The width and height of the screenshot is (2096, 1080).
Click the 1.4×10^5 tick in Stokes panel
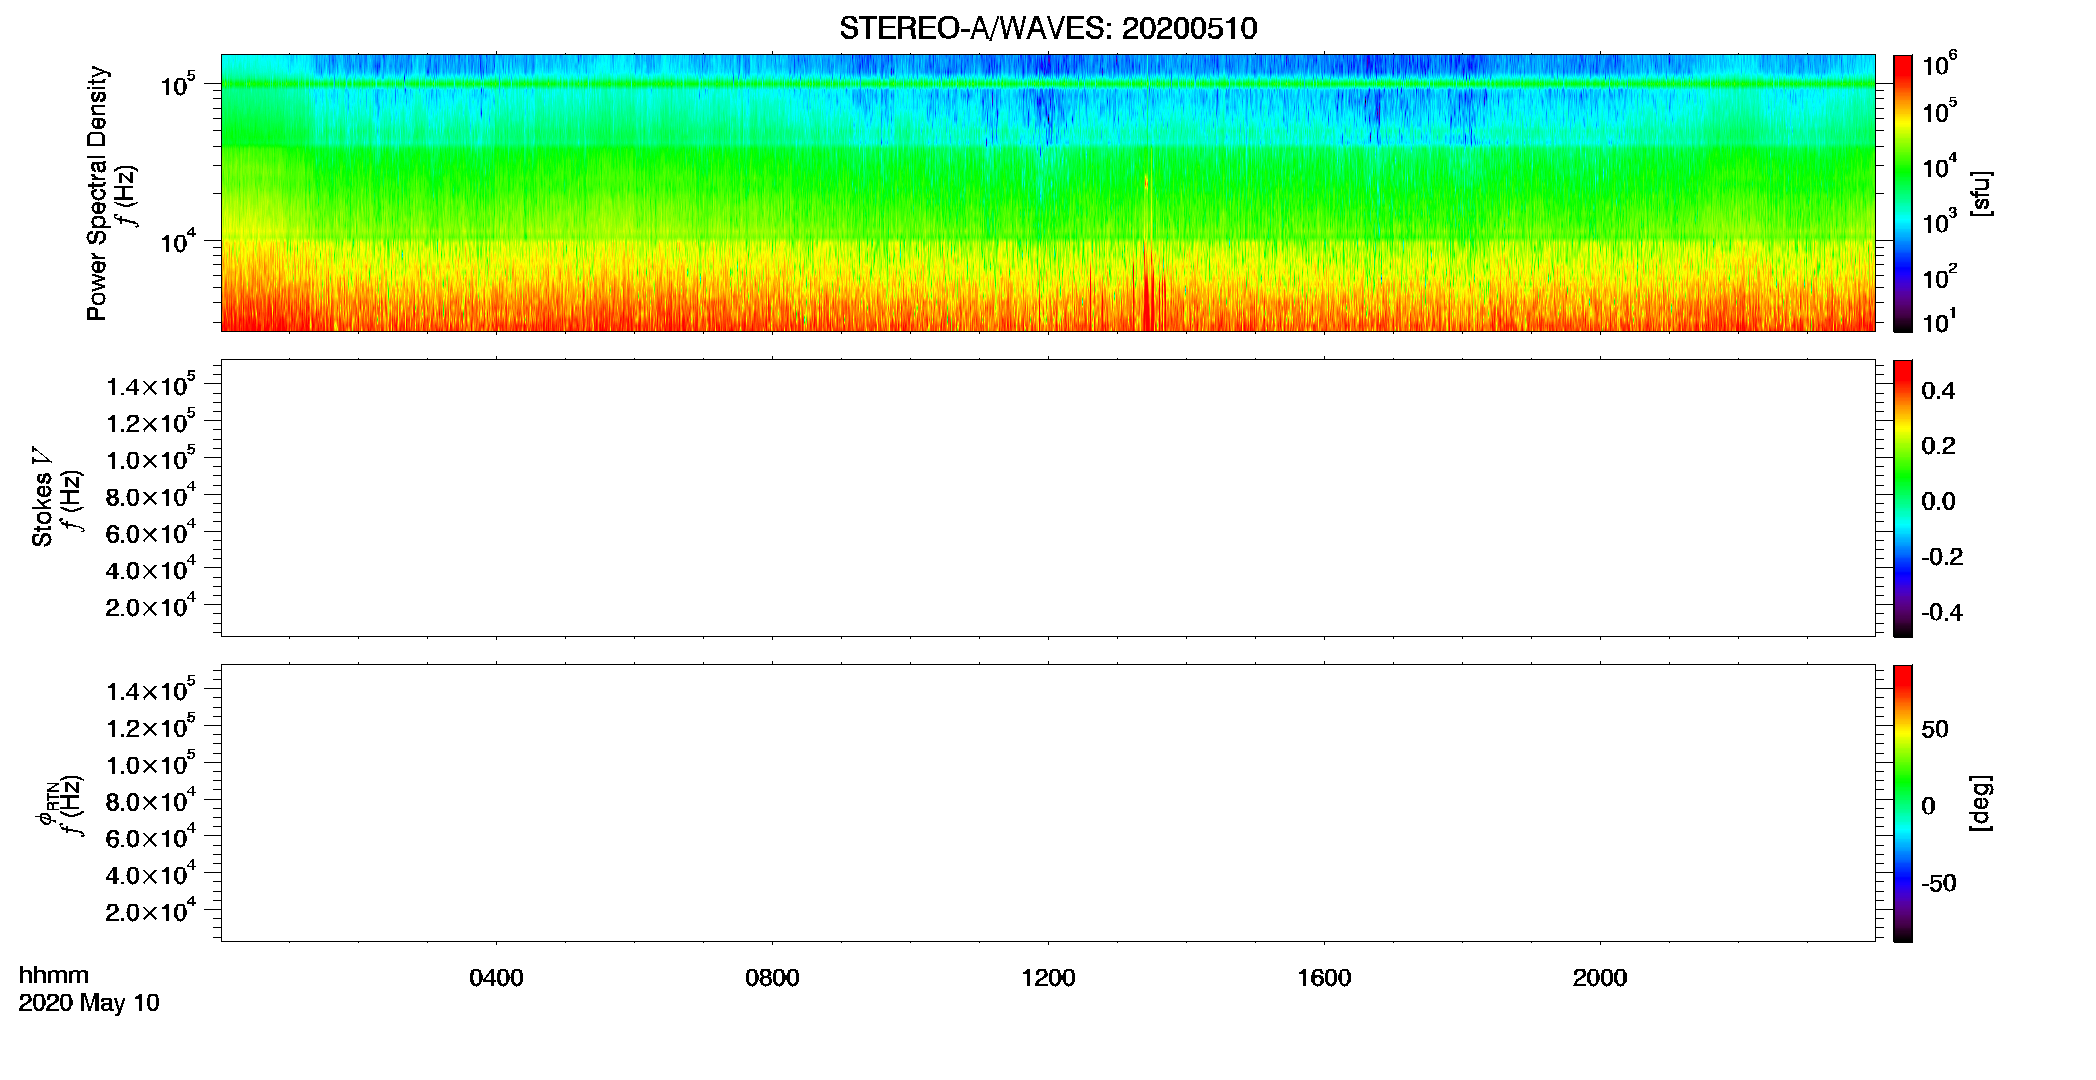[151, 385]
